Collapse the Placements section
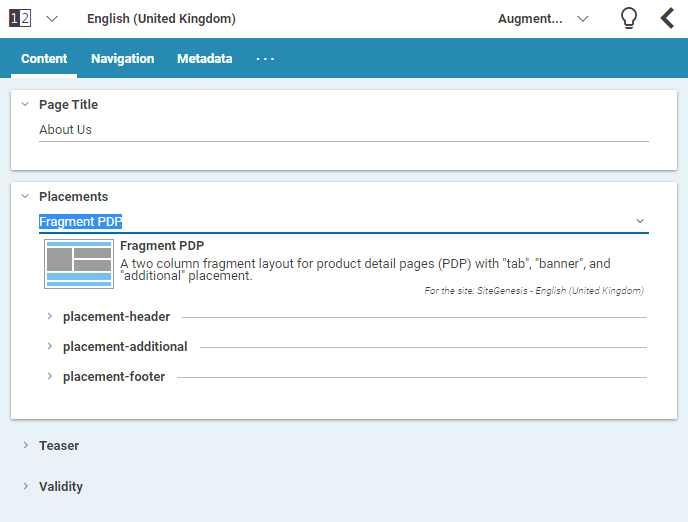Viewport: 688px width, 522px height. pyautogui.click(x=25, y=196)
